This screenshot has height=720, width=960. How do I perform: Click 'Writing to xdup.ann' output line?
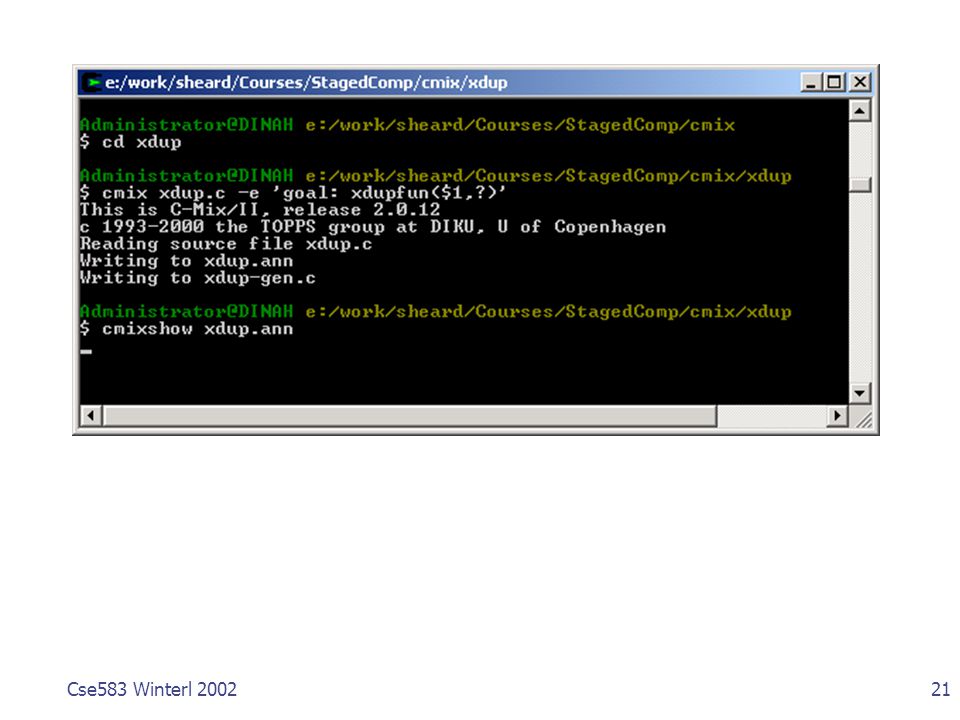click(x=187, y=261)
